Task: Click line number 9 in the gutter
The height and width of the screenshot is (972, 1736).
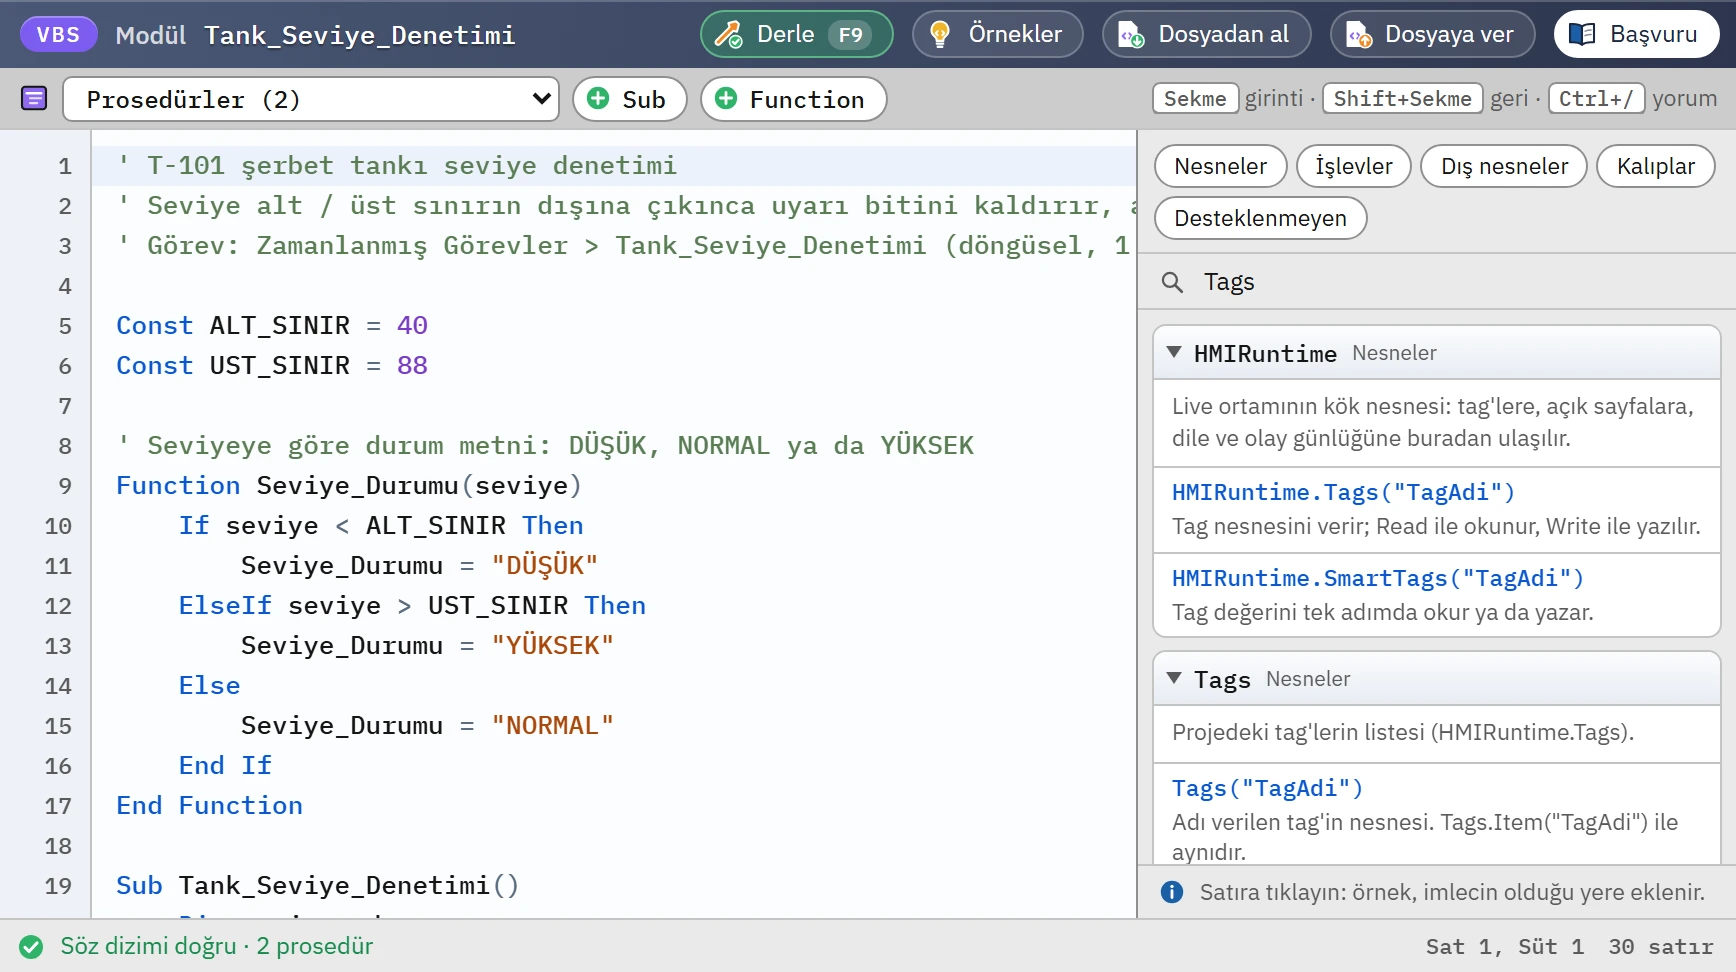Action: click(x=64, y=486)
